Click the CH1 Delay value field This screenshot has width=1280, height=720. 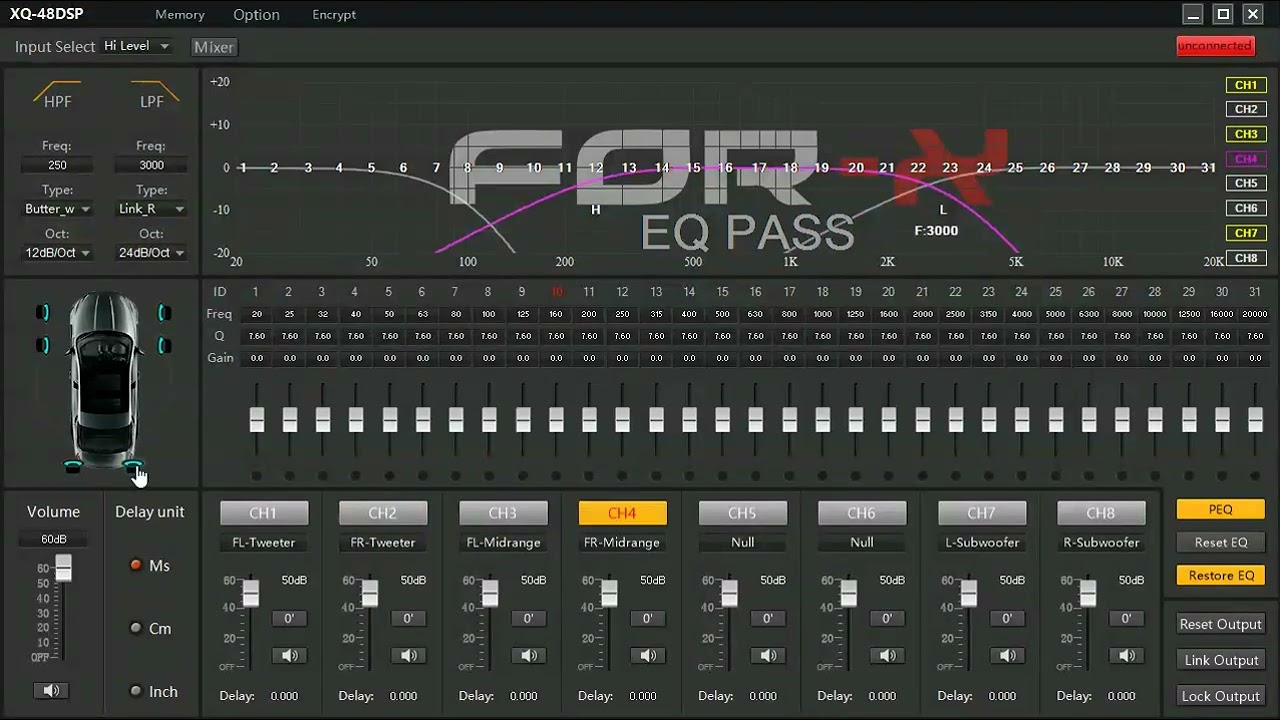click(x=284, y=696)
